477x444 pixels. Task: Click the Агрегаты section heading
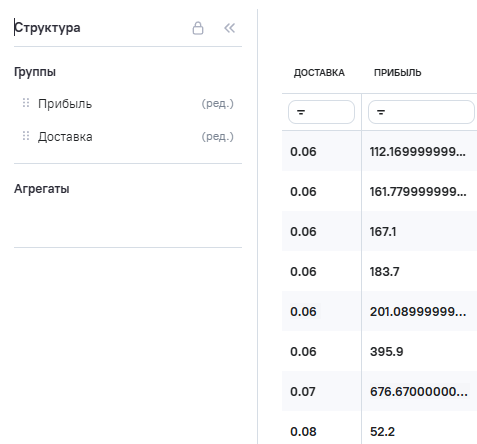tap(42, 189)
